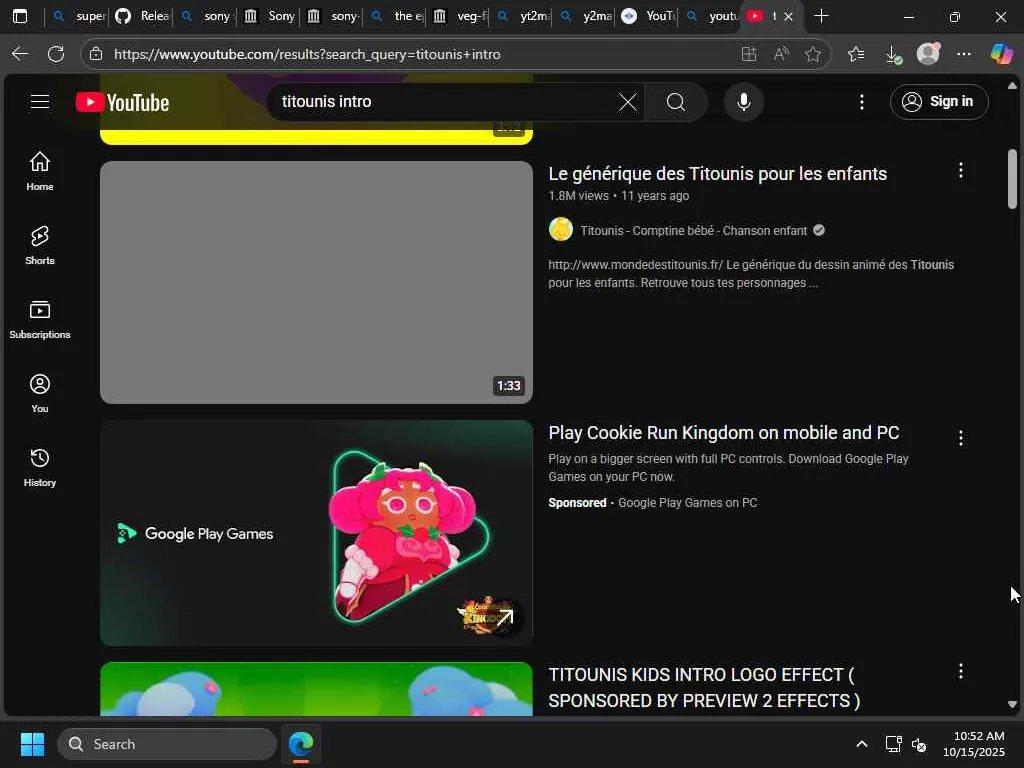Viewport: 1024px width, 768px height.
Task: Switch to the 'super' search tab
Action: pos(78,16)
